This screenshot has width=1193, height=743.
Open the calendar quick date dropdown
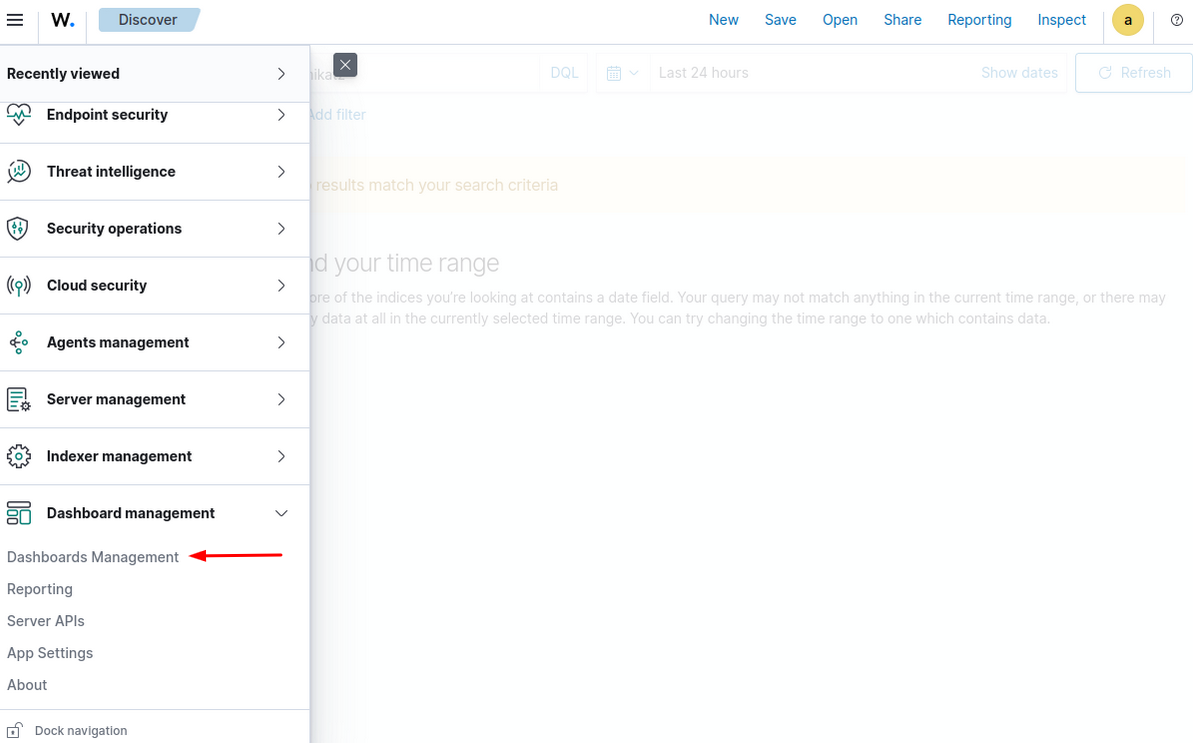pos(622,73)
